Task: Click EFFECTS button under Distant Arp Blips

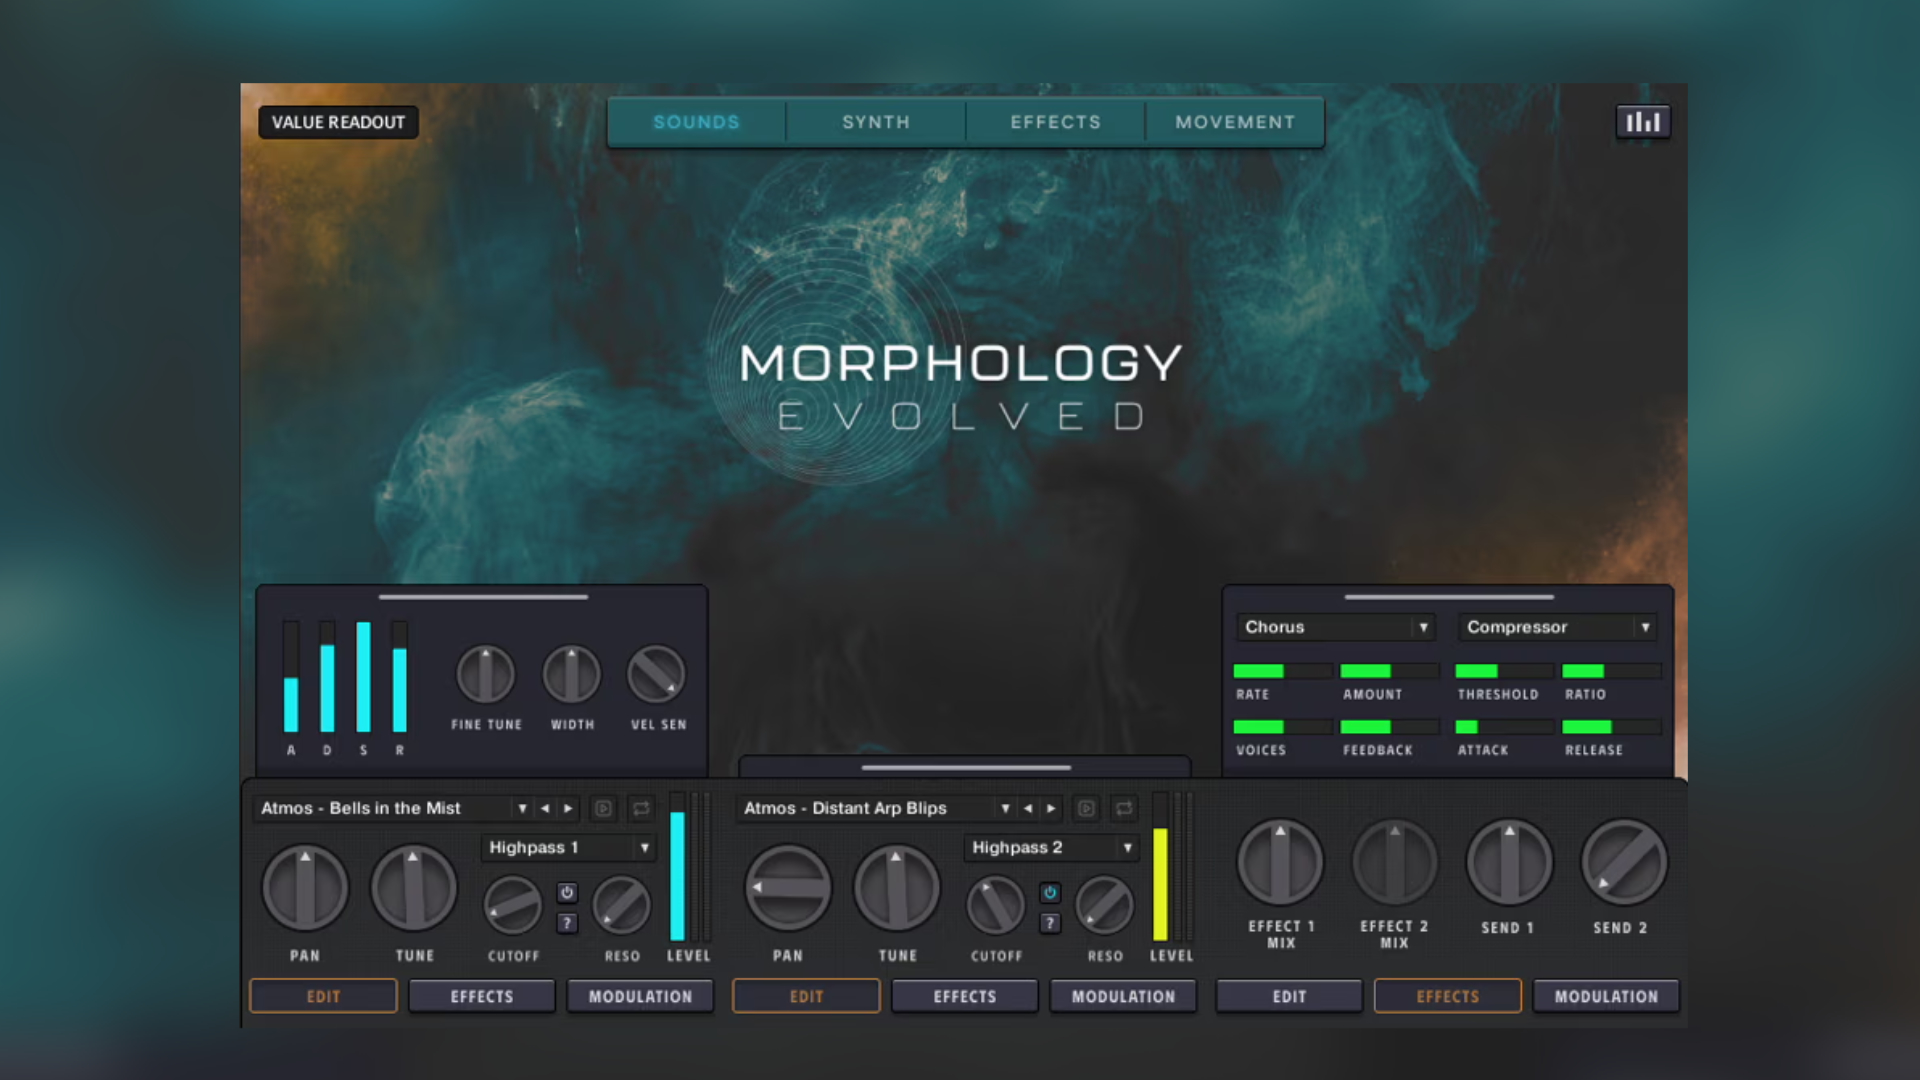Action: 964,996
